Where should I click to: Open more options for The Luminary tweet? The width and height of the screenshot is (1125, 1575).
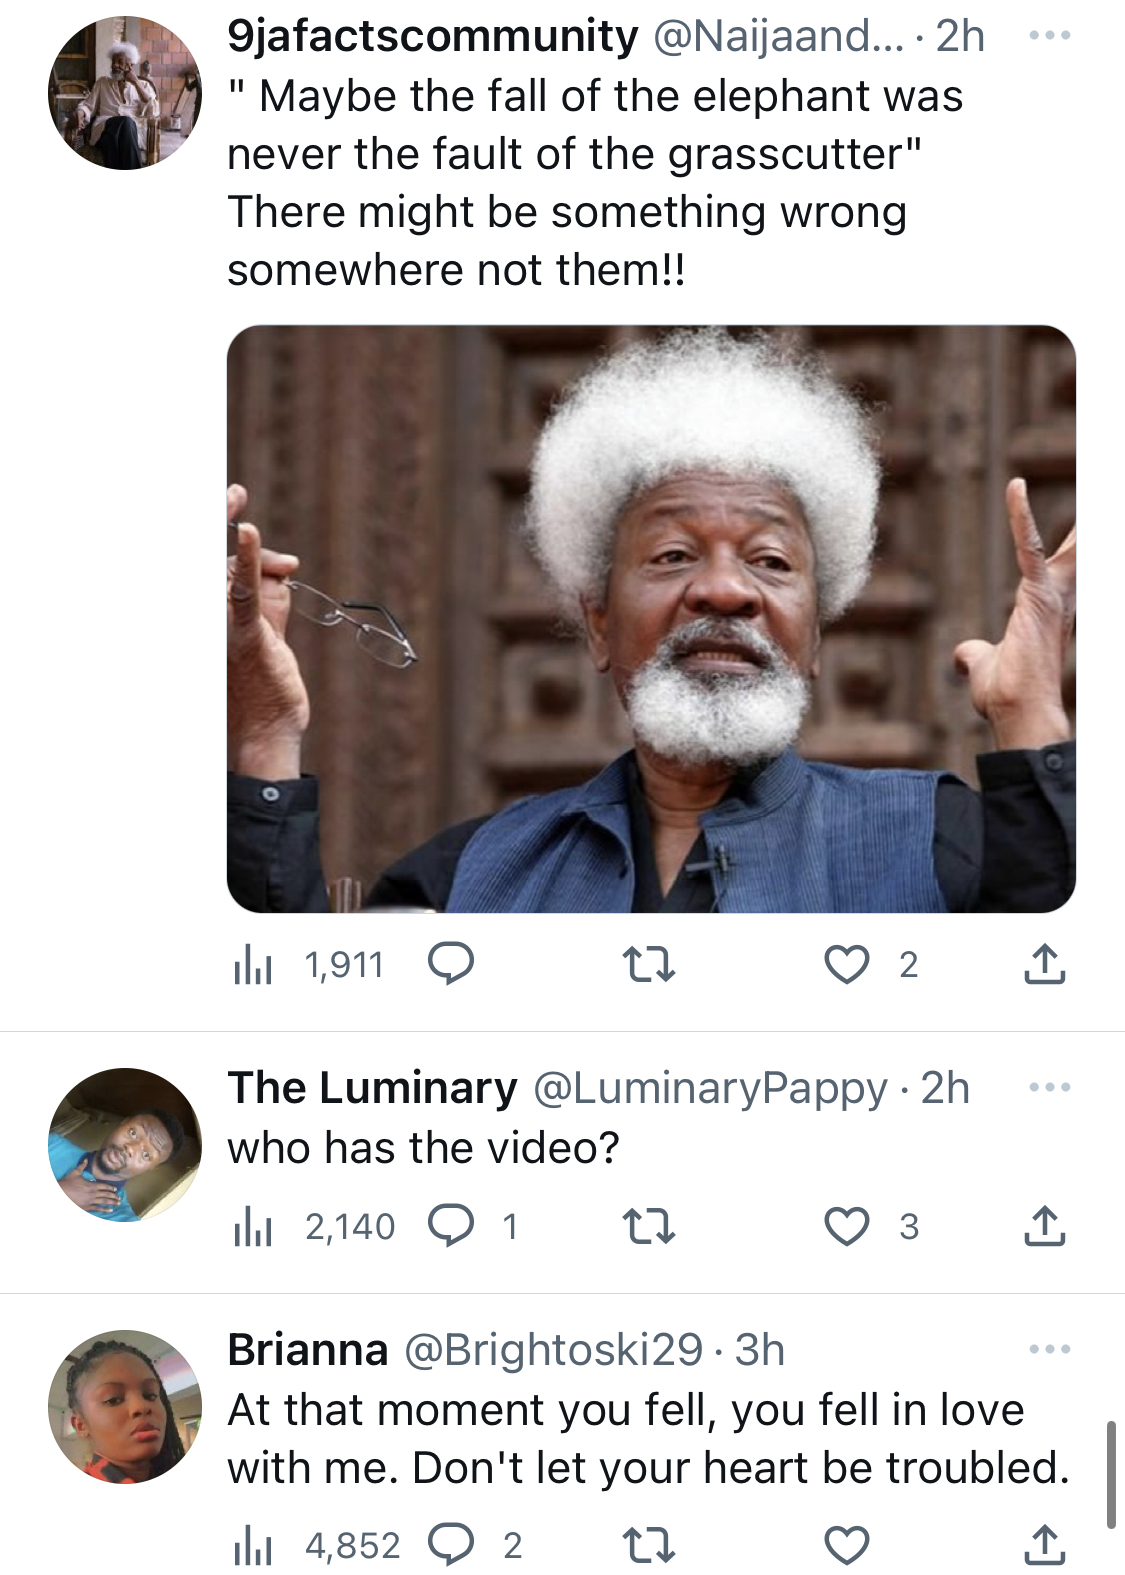coord(1050,1087)
